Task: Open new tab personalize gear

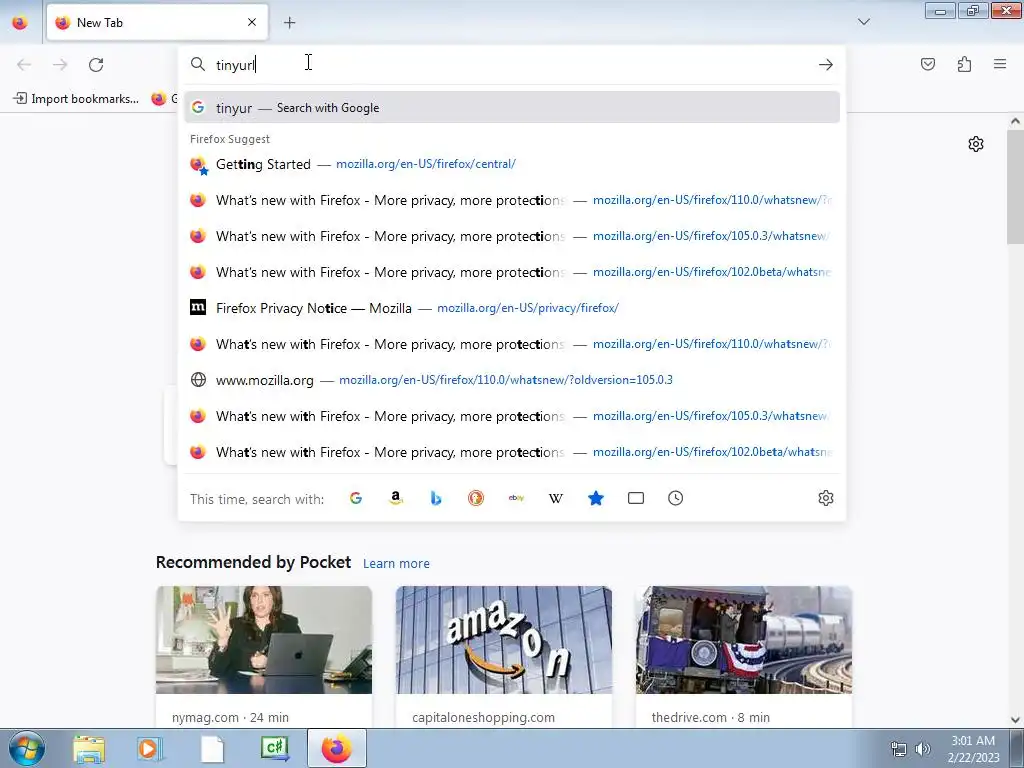Action: coord(976,144)
